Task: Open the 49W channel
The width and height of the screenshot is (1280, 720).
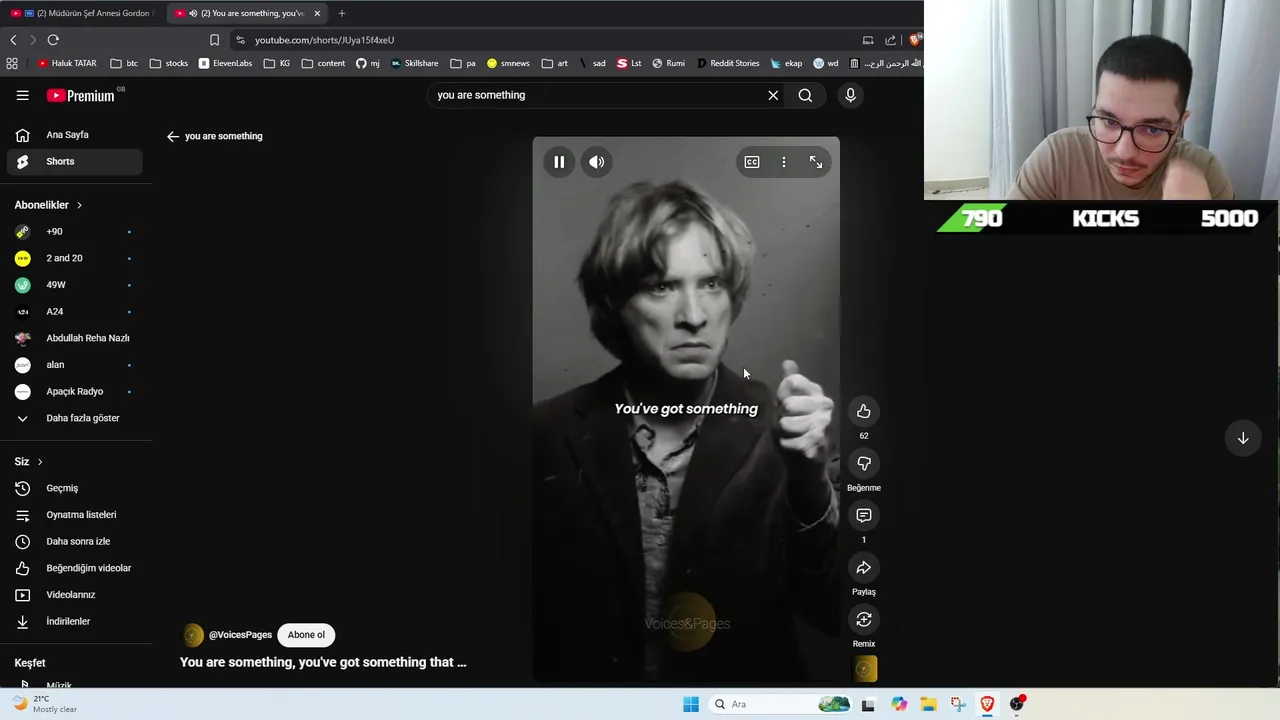Action: click(74, 285)
